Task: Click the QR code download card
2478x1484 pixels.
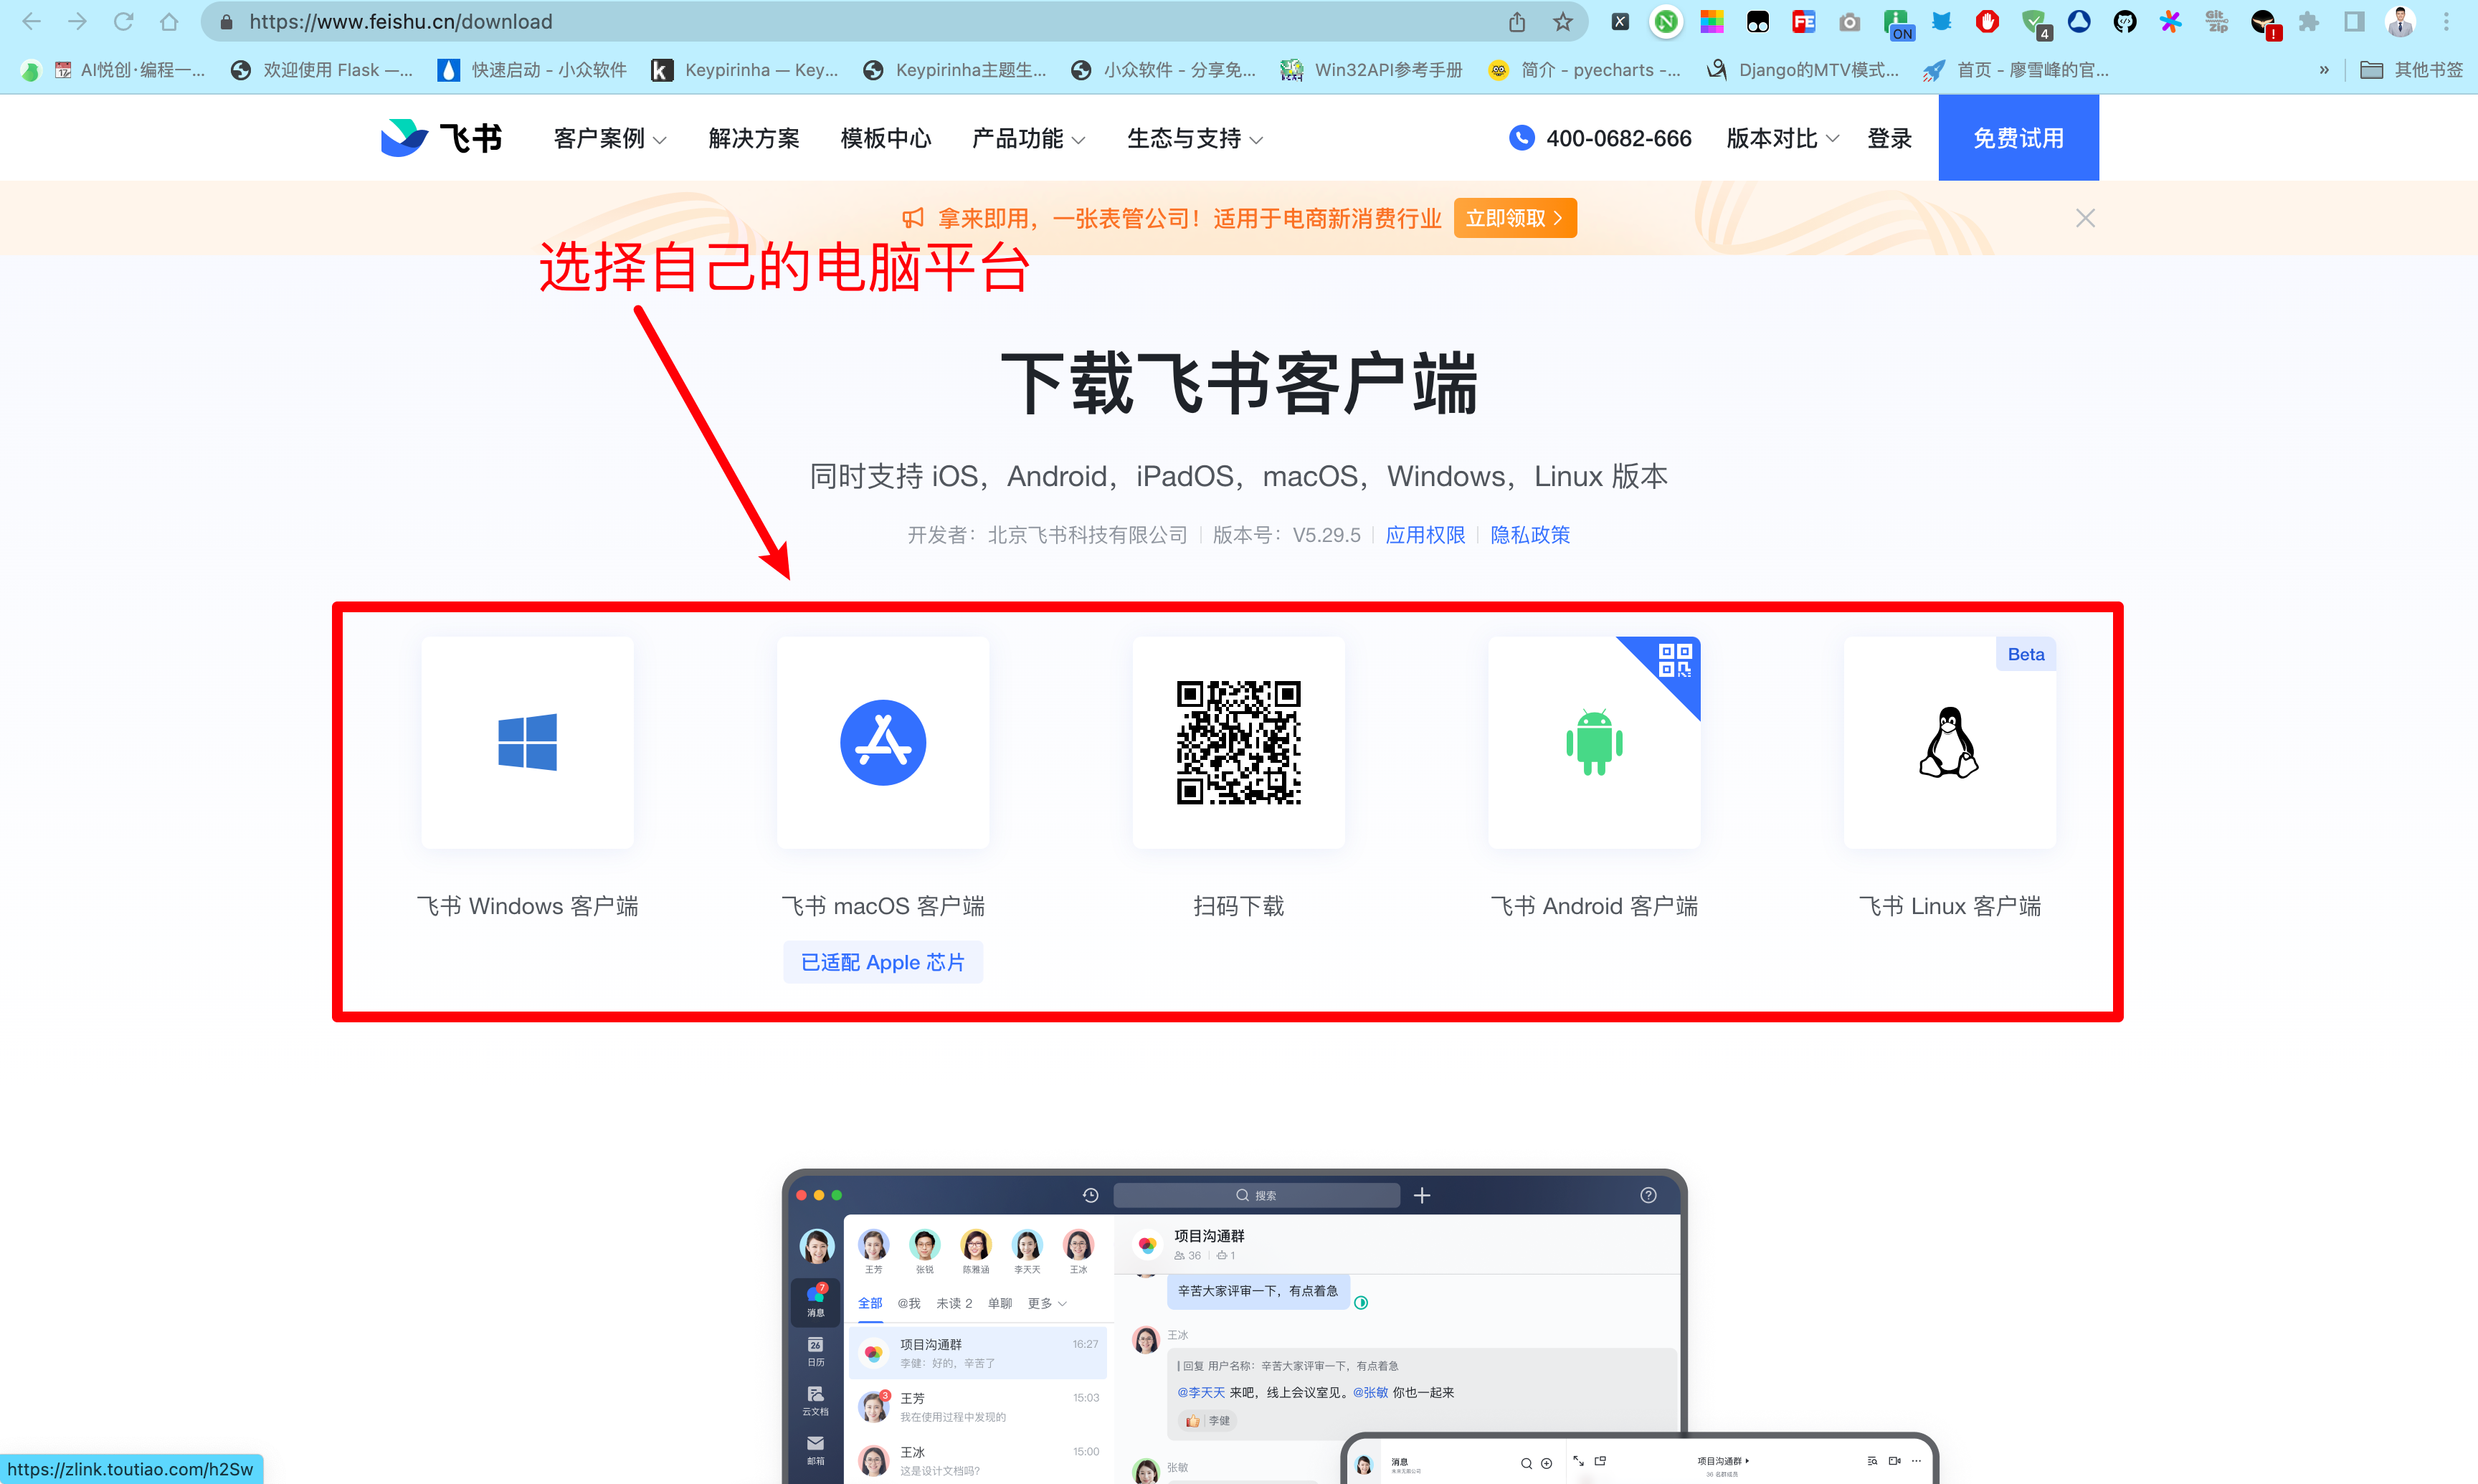Action: 1238,742
